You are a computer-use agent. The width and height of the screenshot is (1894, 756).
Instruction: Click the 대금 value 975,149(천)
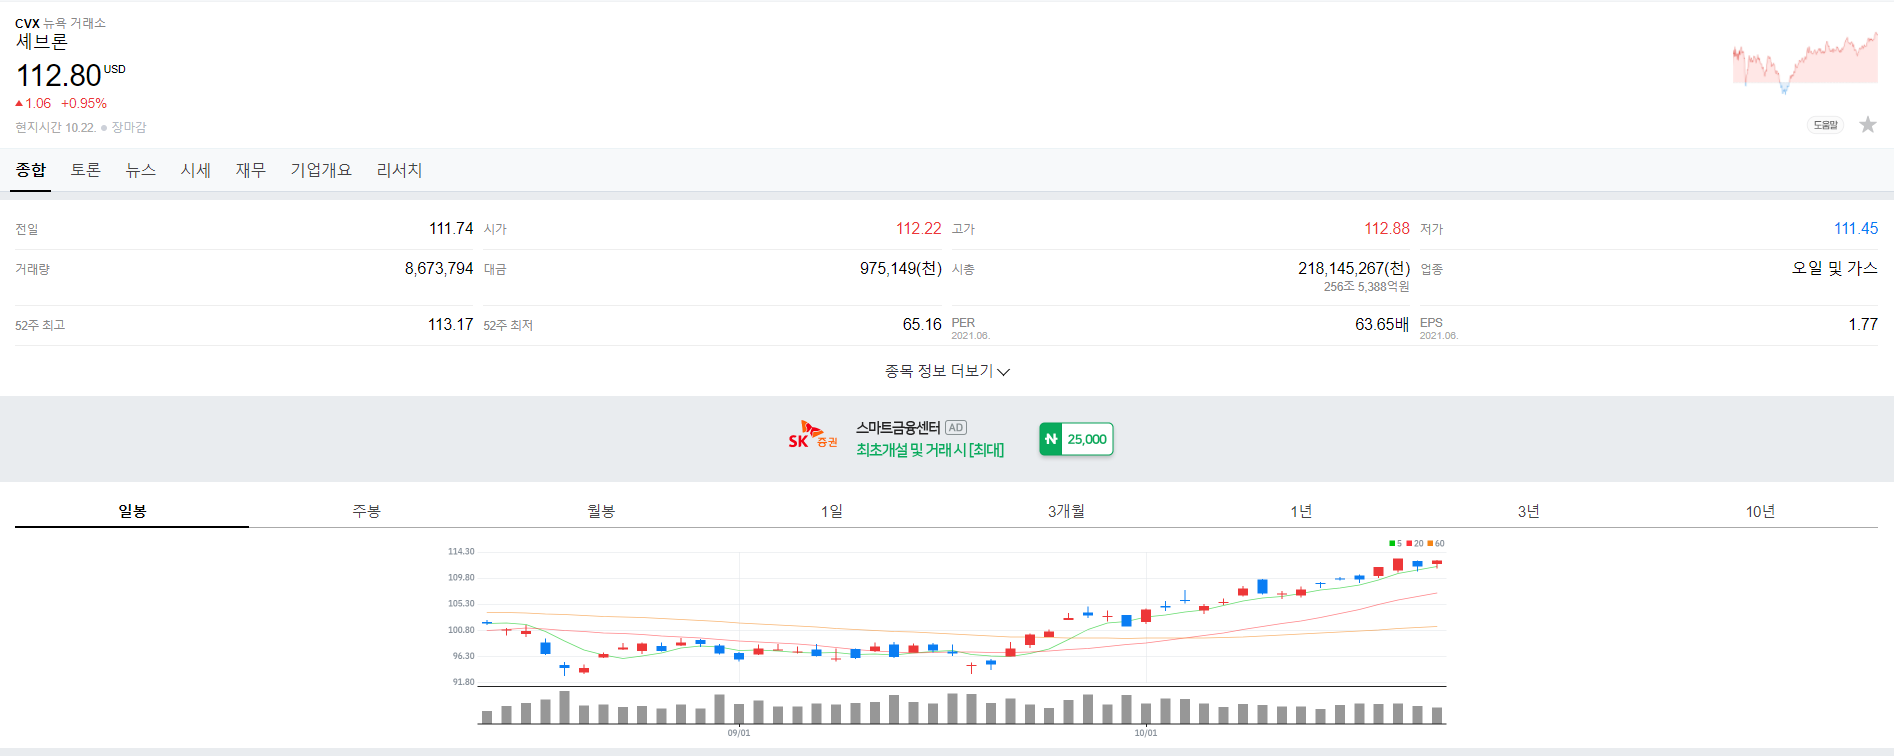pyautogui.click(x=901, y=269)
